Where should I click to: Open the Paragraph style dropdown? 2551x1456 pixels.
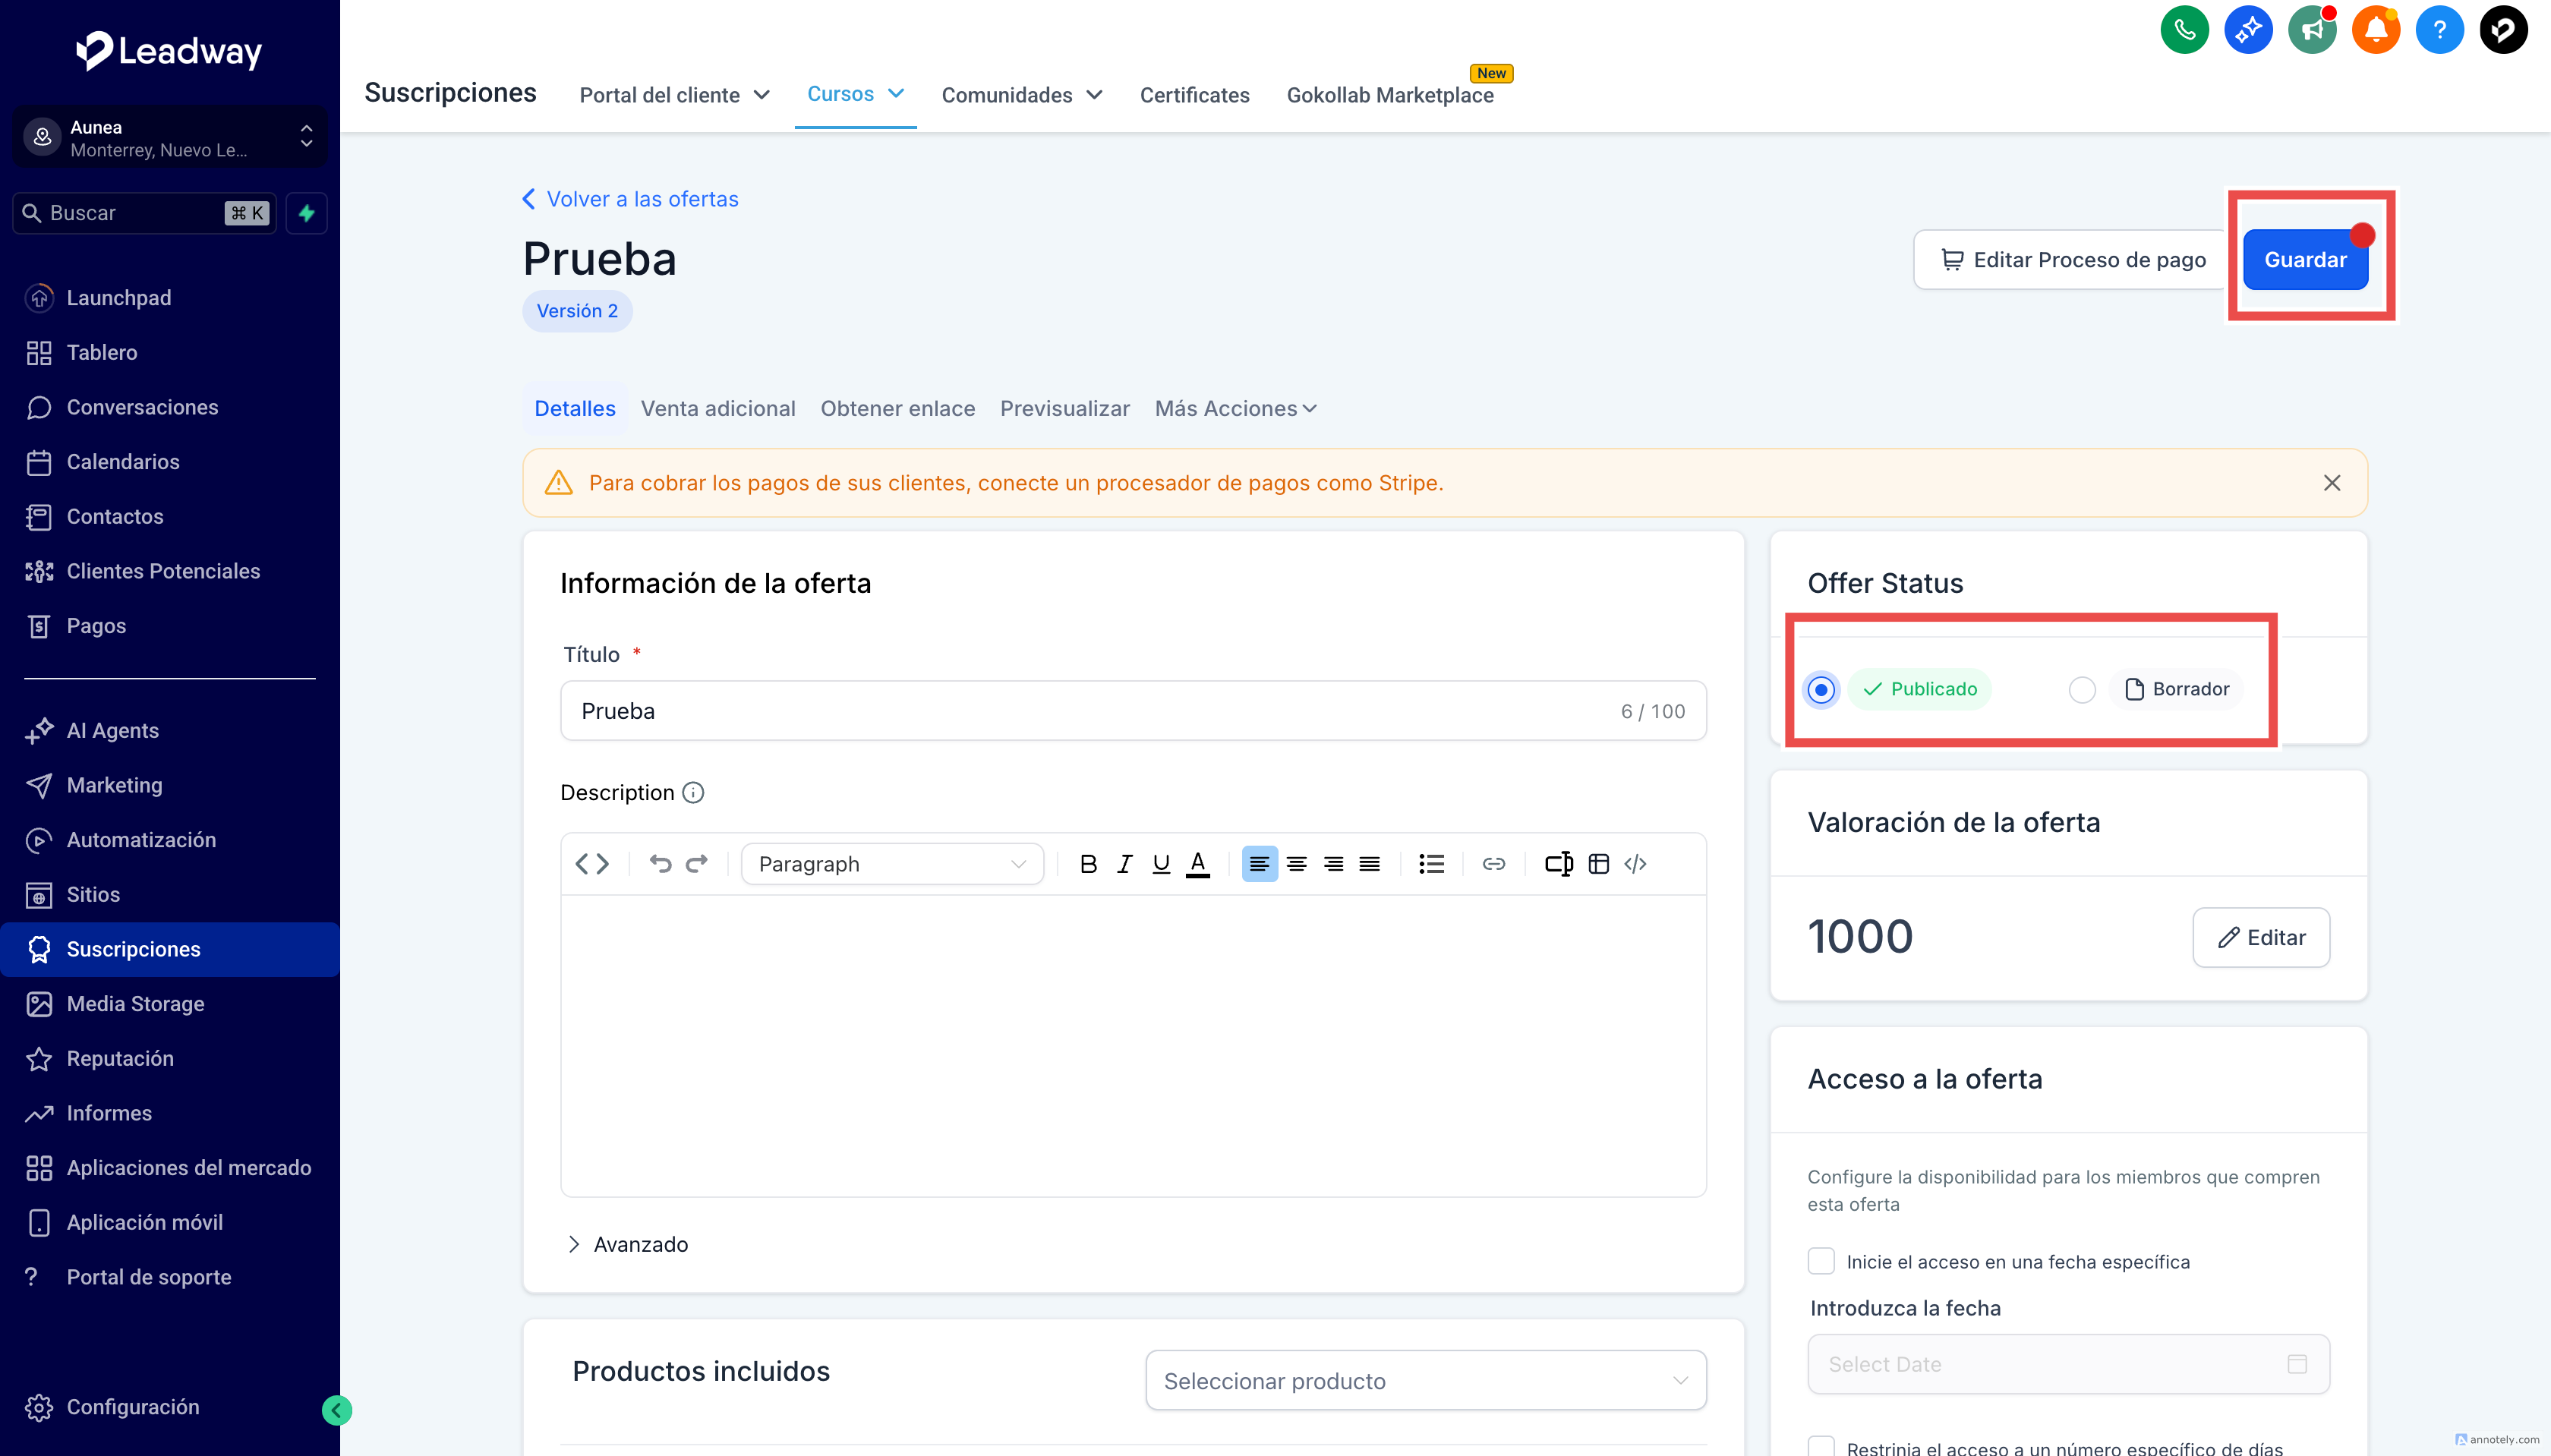(x=891, y=864)
